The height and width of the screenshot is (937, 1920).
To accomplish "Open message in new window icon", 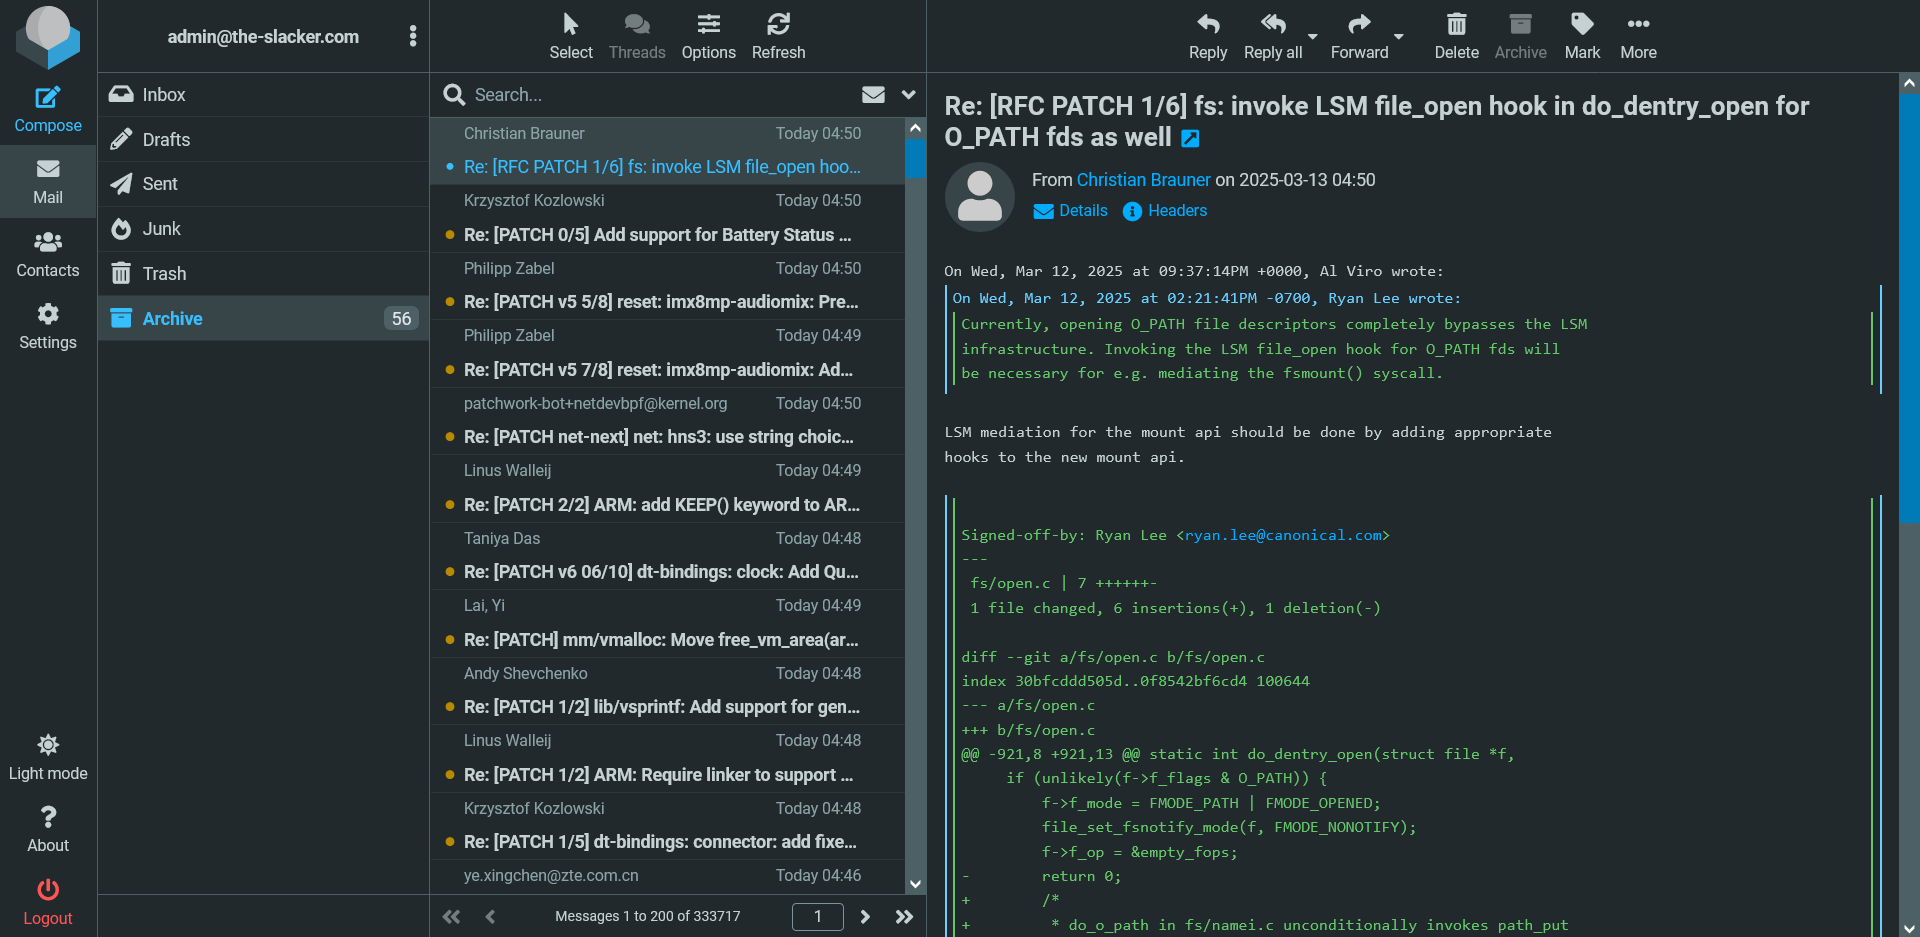I will pos(1190,139).
